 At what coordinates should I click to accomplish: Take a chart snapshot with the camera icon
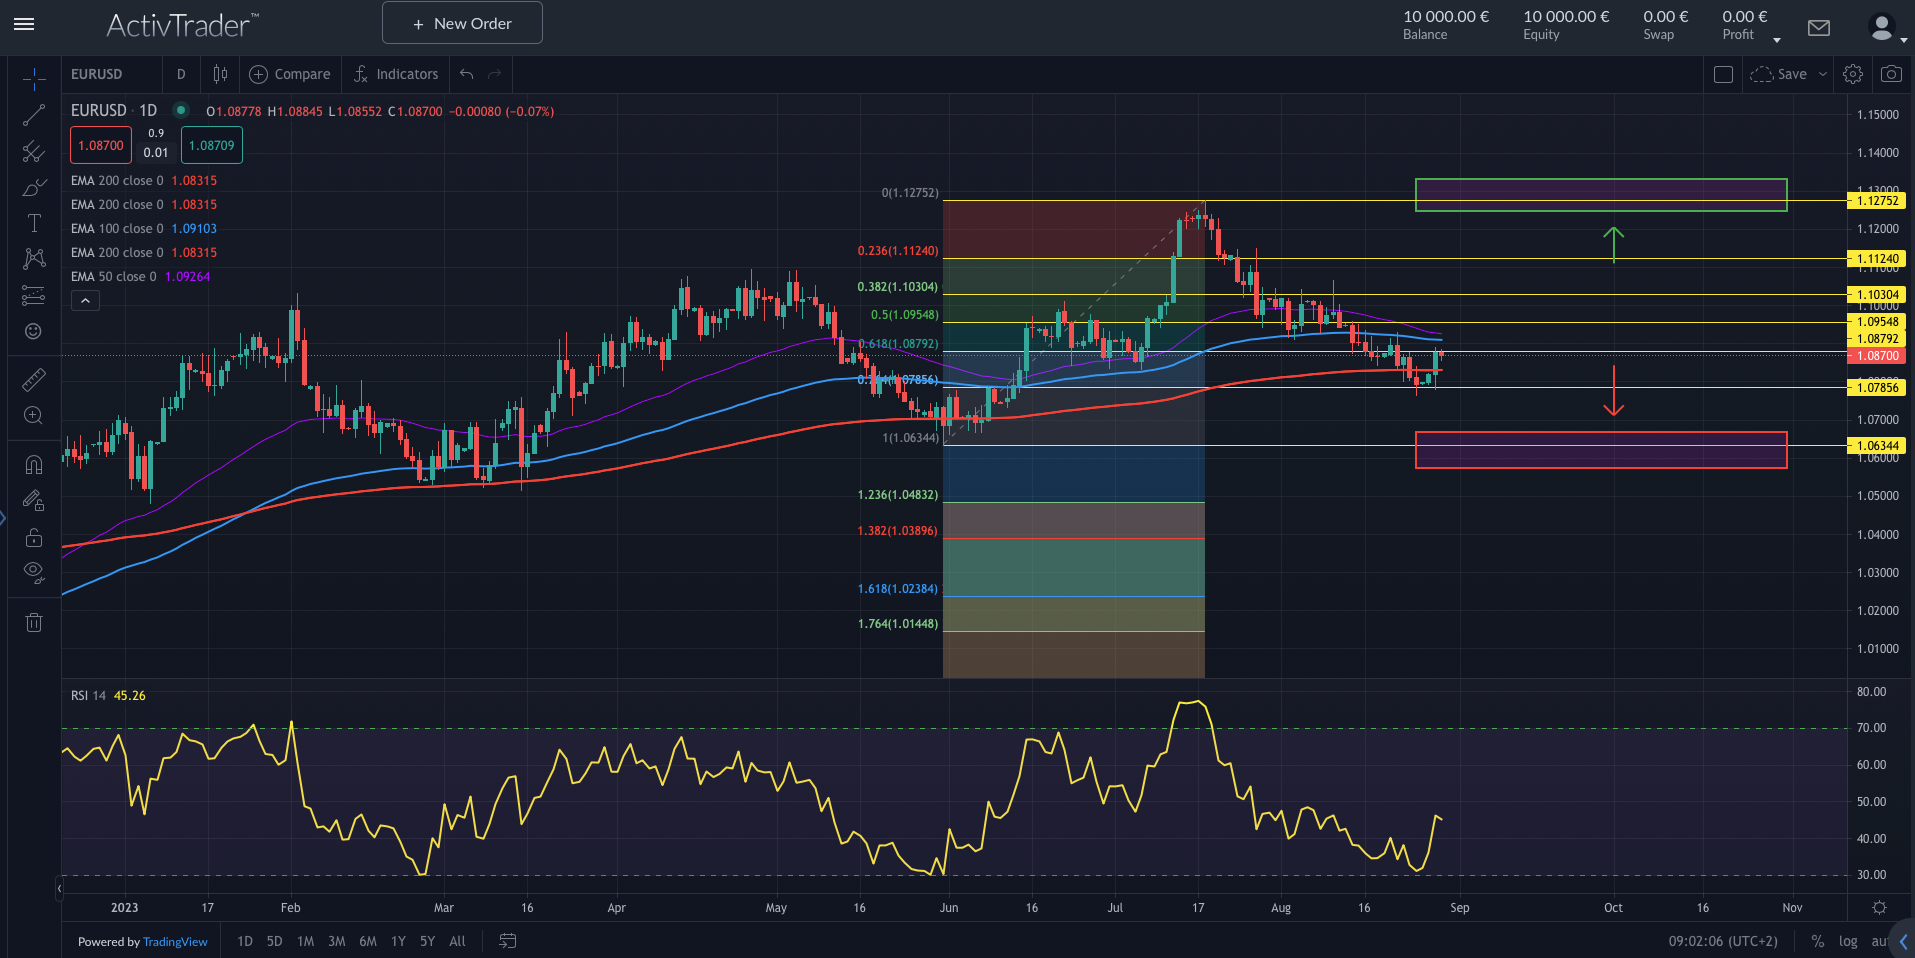tap(1891, 73)
